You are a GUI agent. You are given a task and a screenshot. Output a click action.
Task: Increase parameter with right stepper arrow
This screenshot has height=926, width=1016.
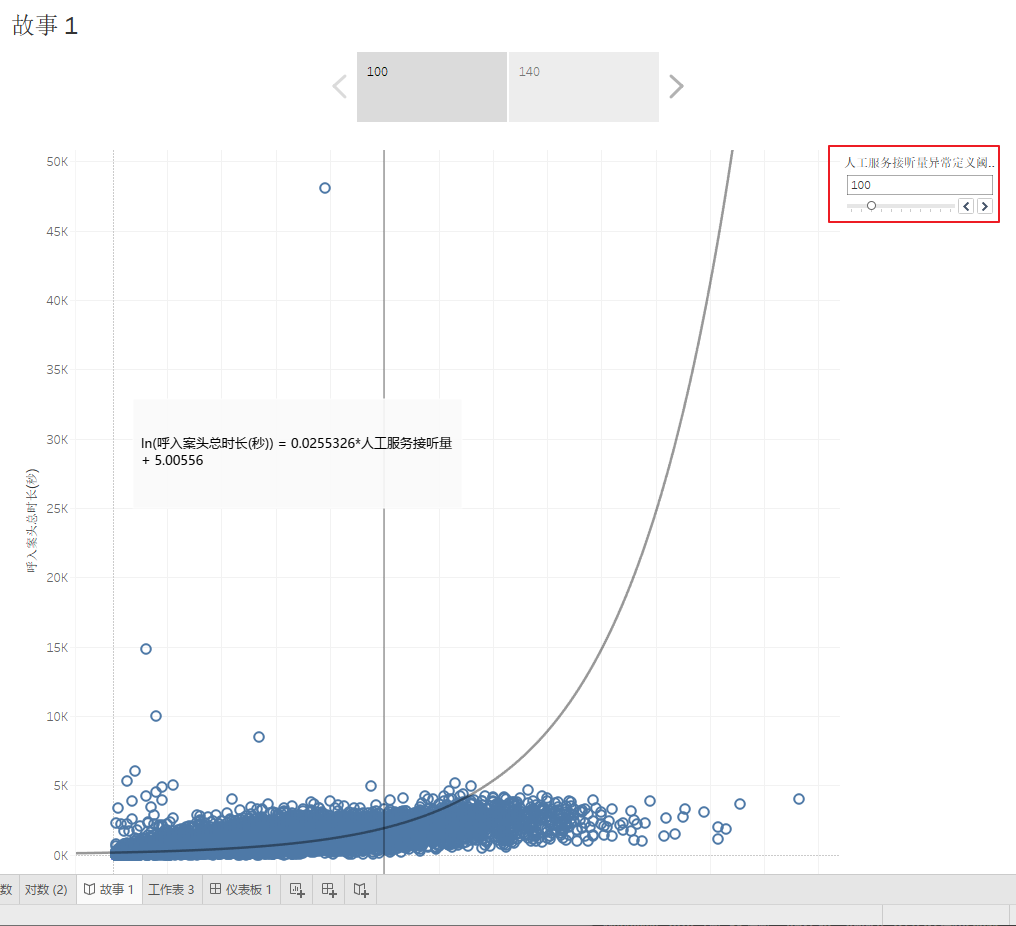(x=985, y=206)
